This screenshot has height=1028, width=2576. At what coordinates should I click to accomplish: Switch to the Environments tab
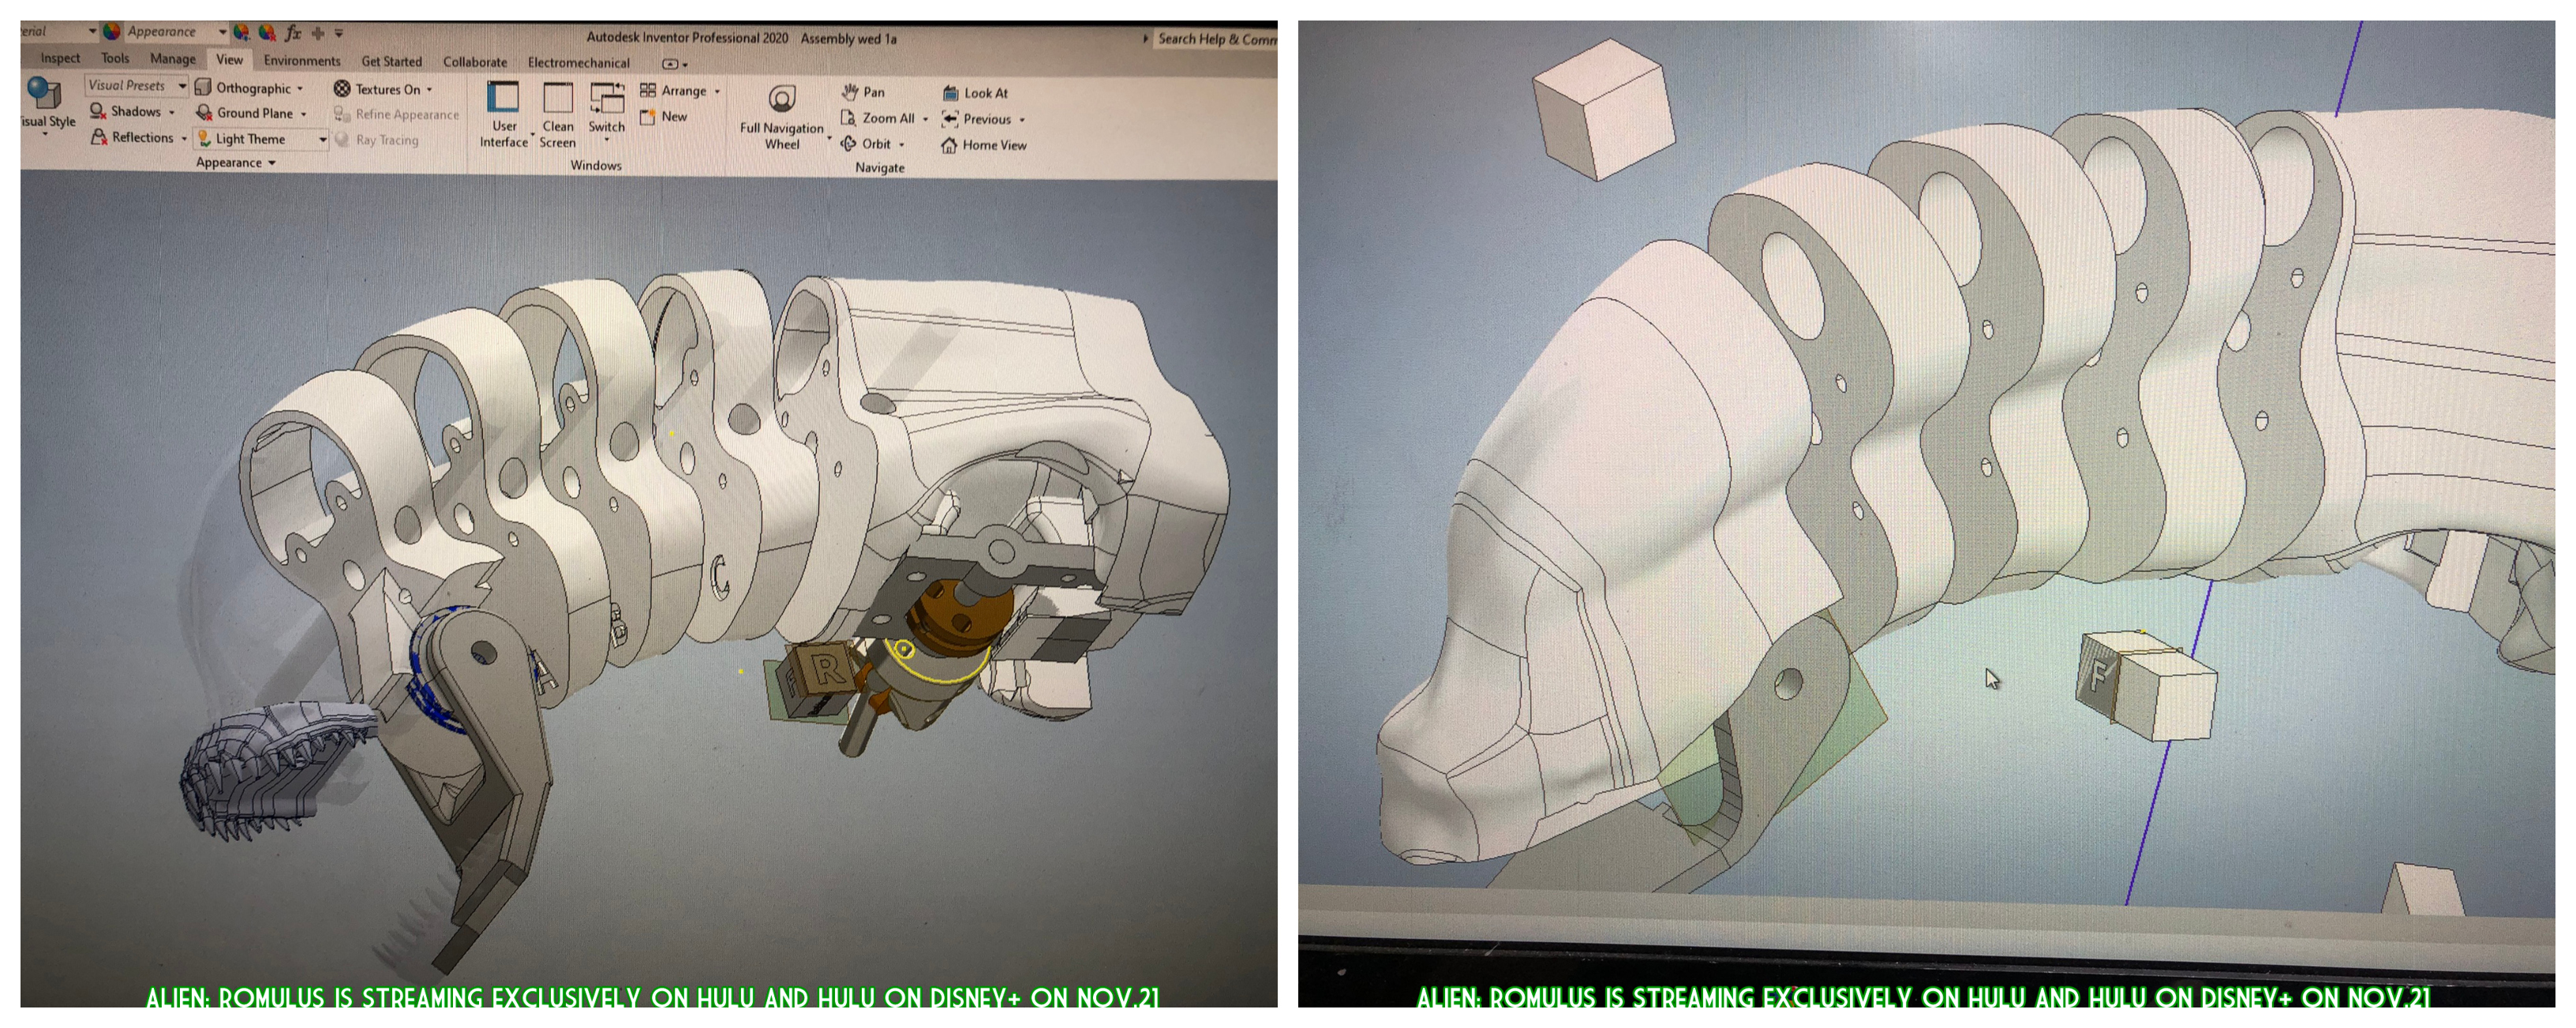[x=302, y=61]
